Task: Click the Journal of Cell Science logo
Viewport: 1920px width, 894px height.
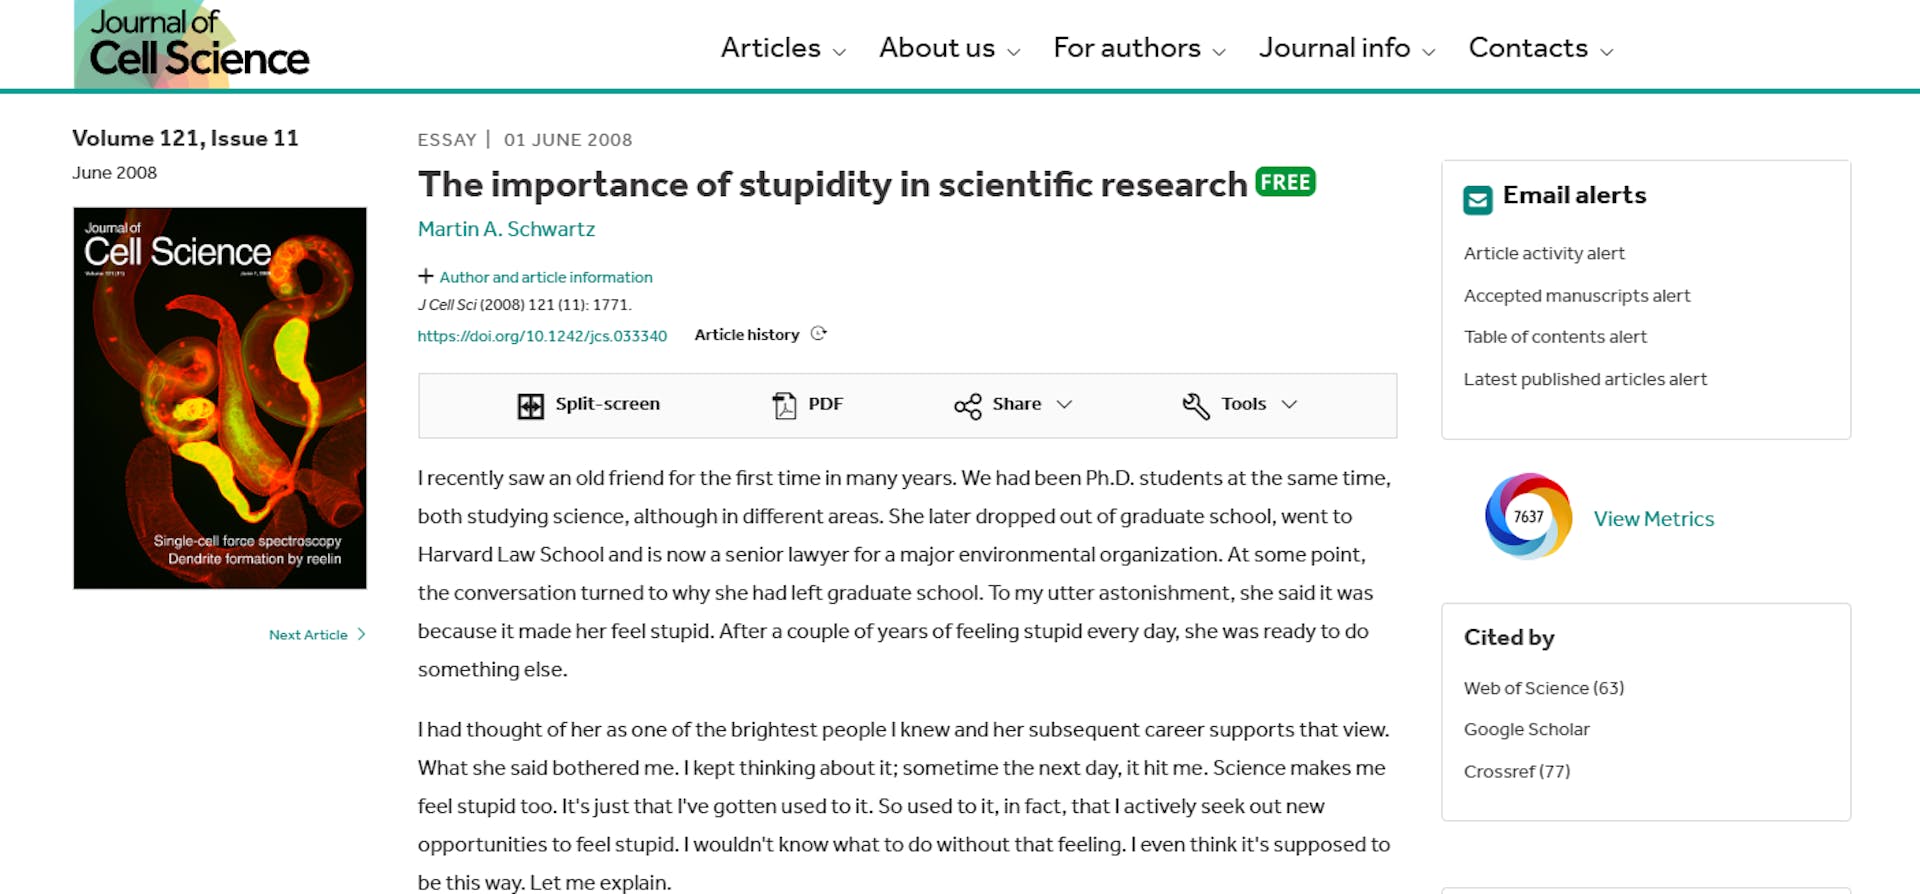Action: tap(192, 44)
